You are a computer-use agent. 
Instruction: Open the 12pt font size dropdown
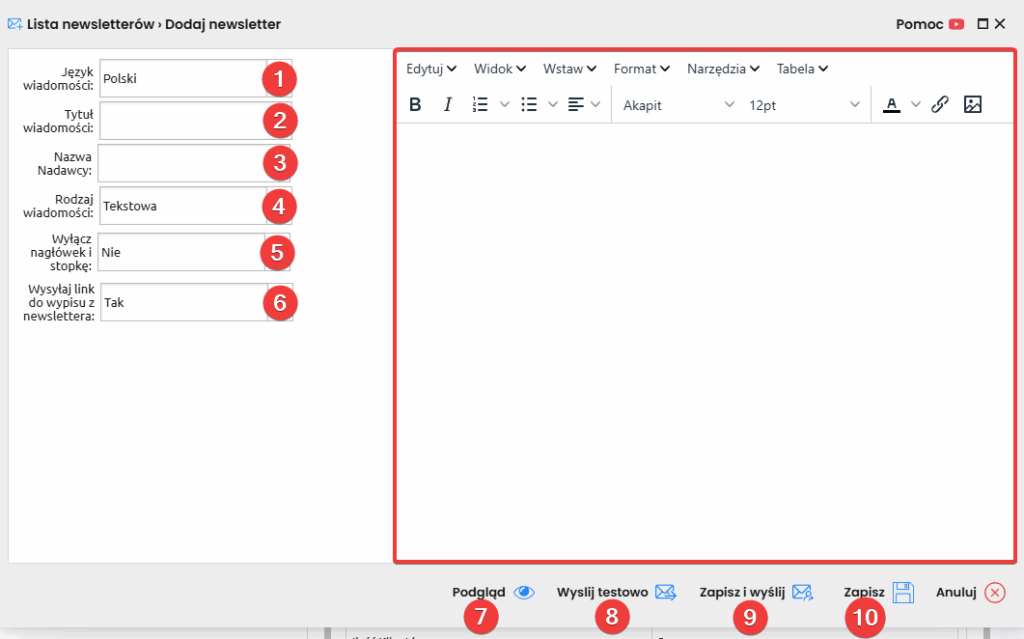803,105
